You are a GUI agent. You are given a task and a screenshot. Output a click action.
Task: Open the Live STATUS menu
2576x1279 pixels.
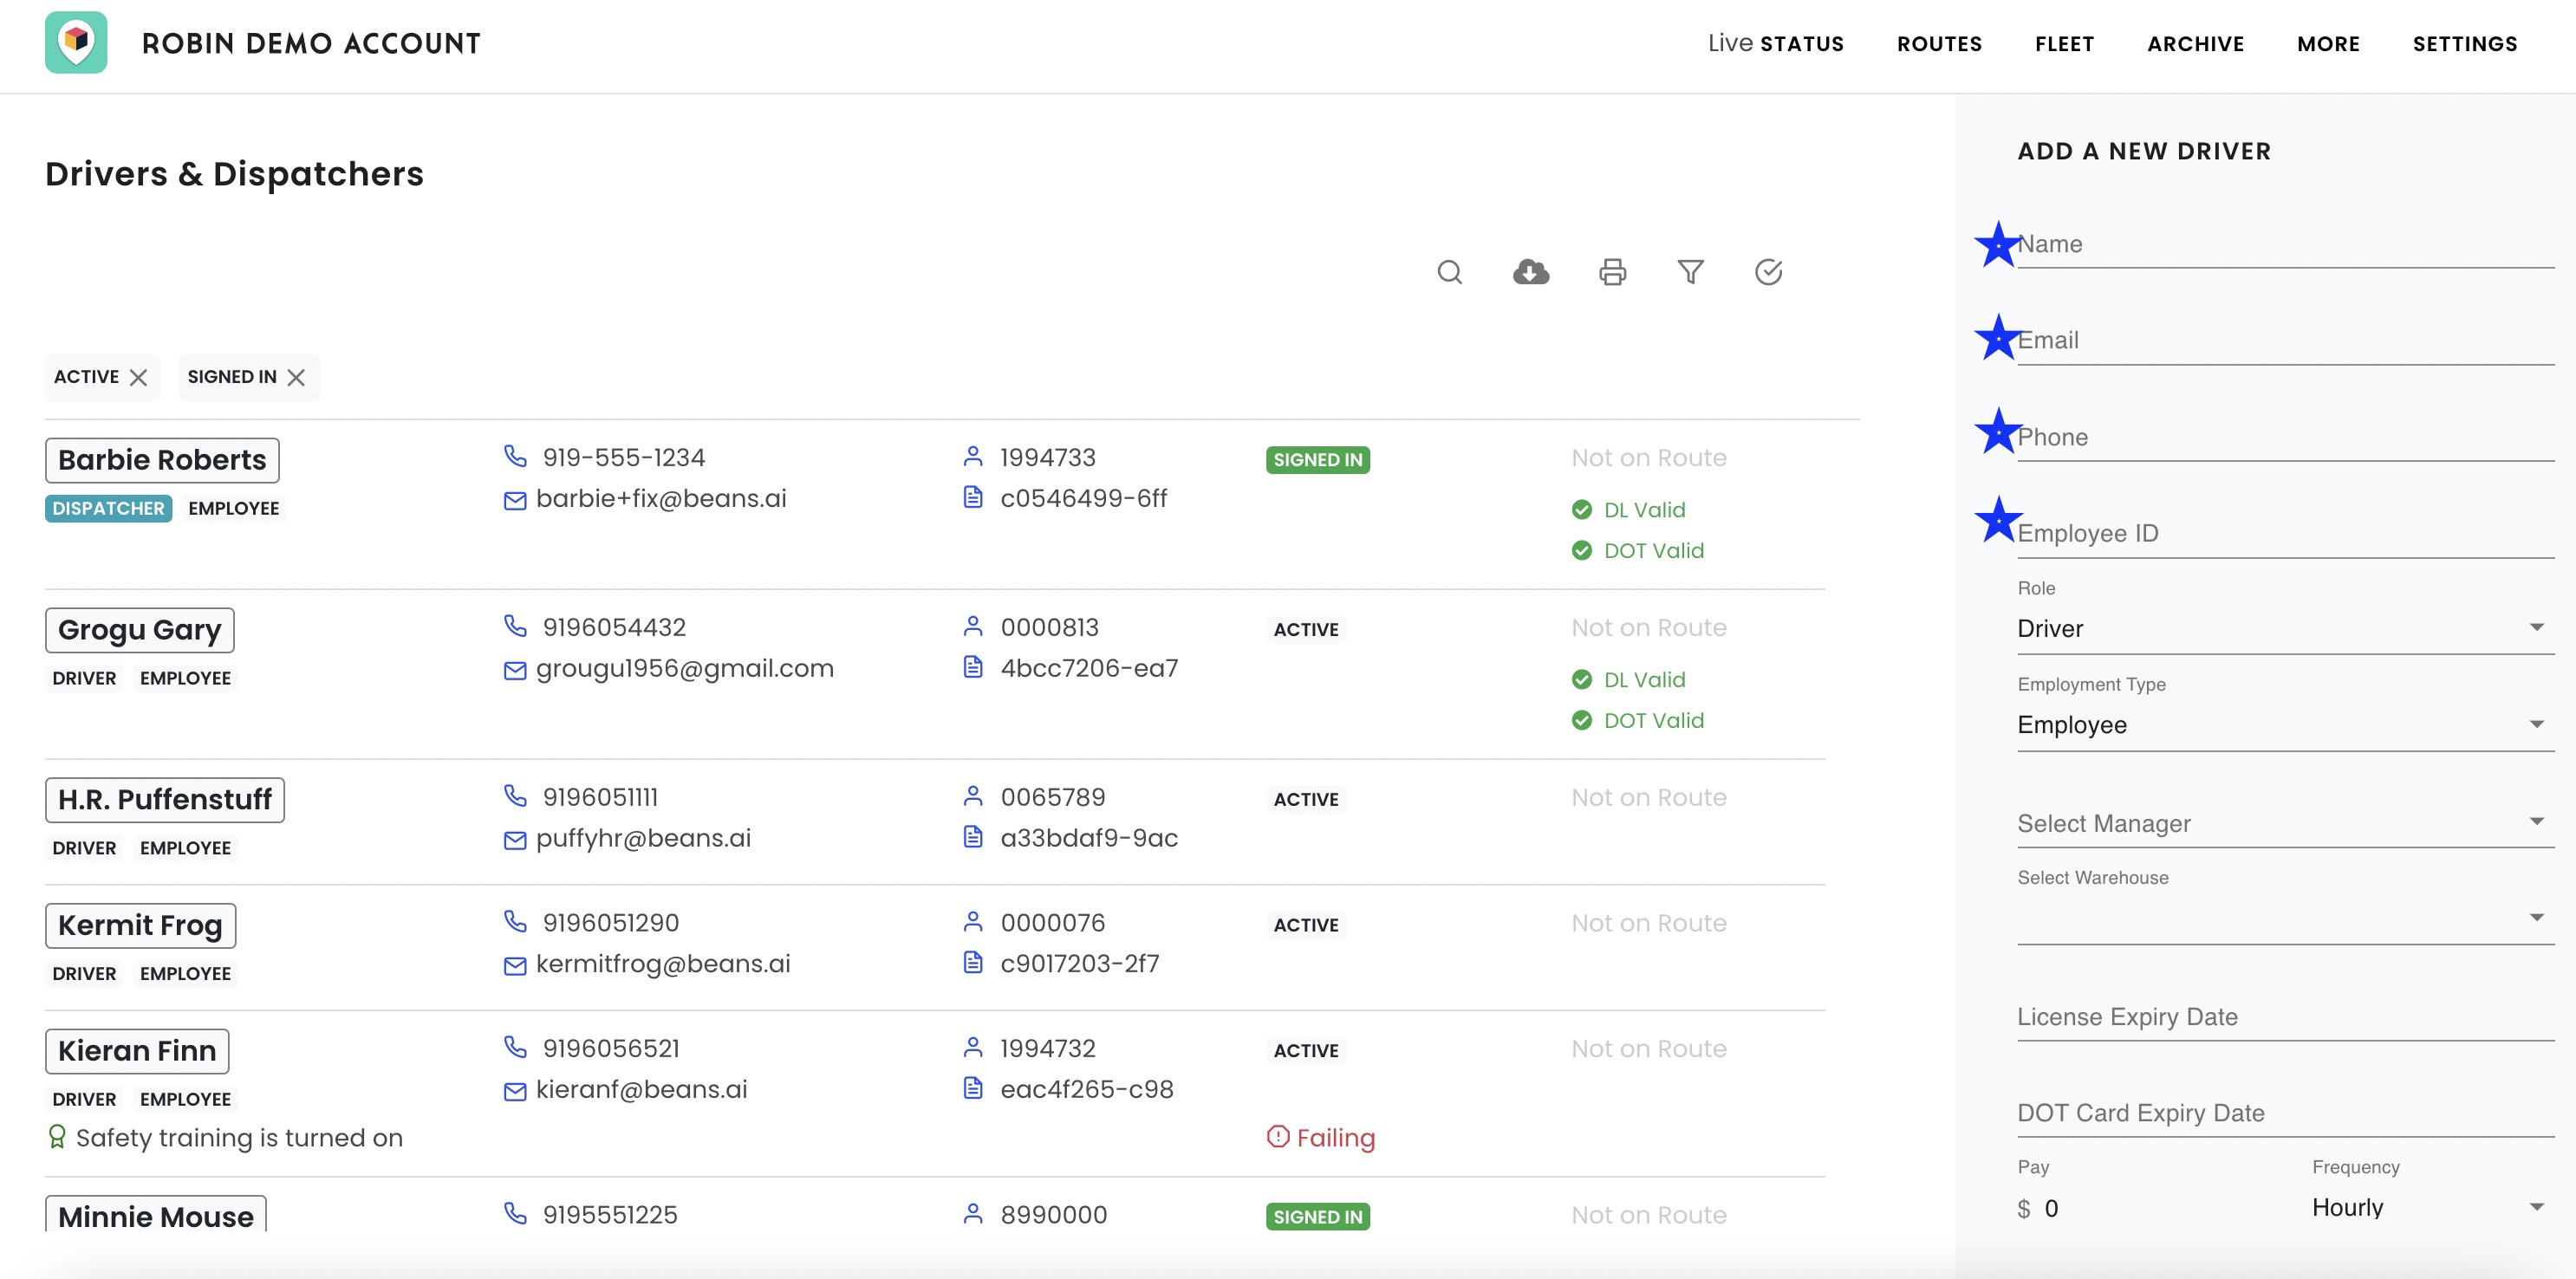coord(1775,44)
